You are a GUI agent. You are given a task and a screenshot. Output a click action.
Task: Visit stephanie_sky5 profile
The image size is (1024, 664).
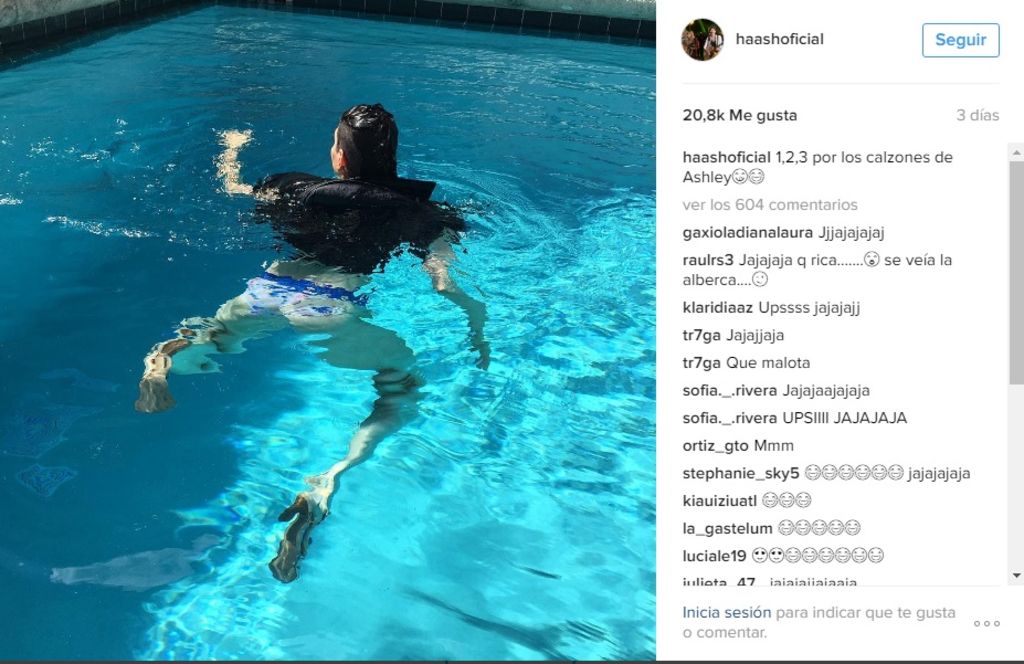741,473
